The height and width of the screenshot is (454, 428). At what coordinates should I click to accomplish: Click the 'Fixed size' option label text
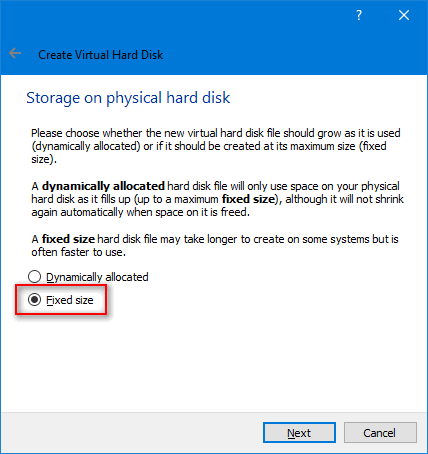[69, 300]
